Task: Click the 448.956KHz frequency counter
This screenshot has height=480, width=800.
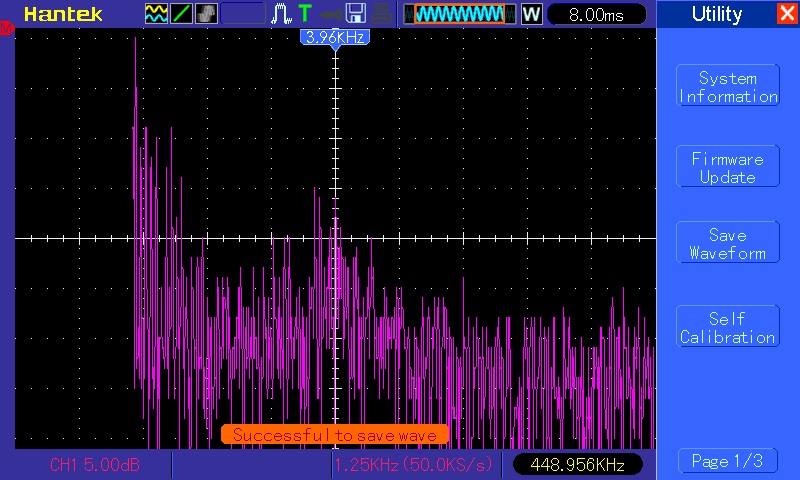Action: (x=578, y=465)
